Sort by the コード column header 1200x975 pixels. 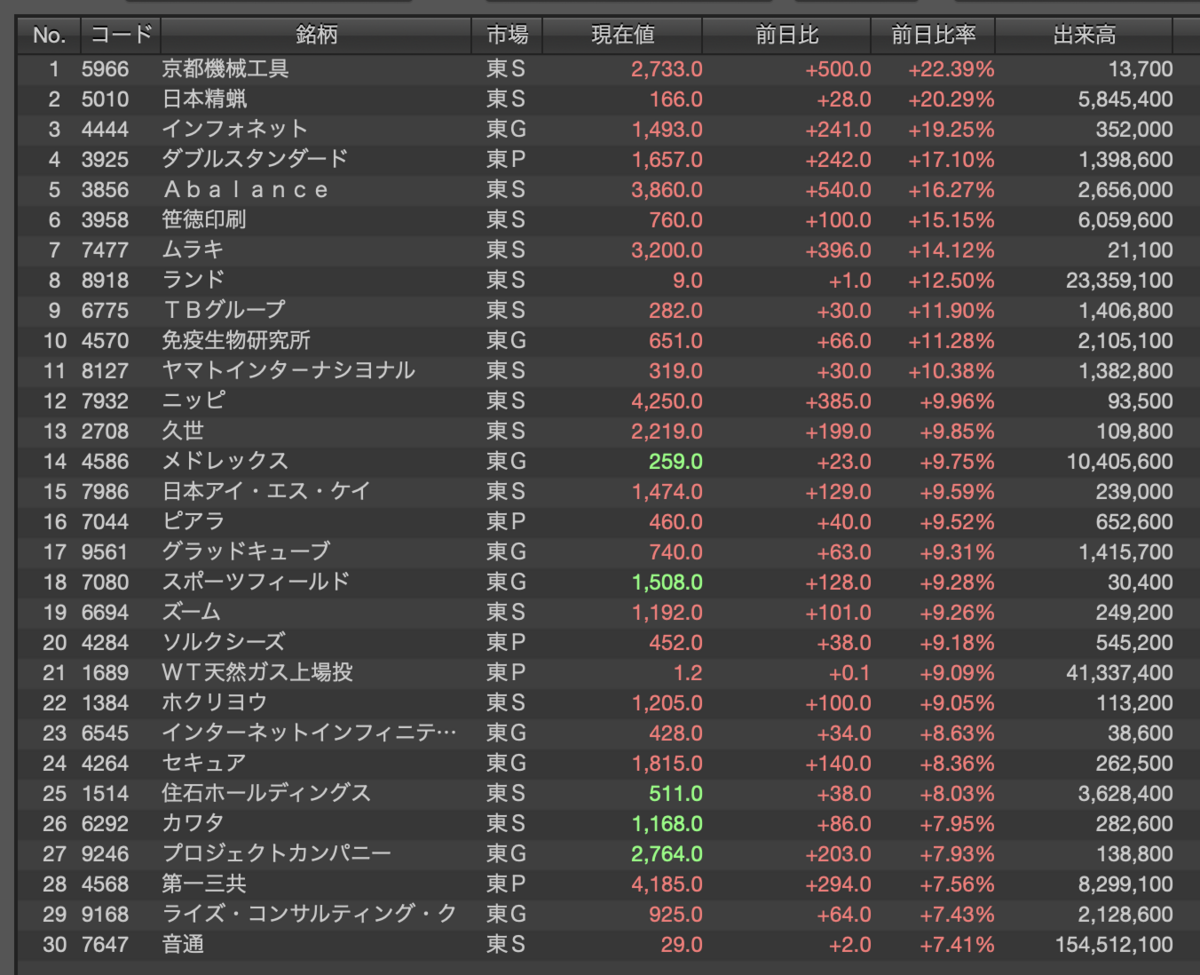click(121, 36)
